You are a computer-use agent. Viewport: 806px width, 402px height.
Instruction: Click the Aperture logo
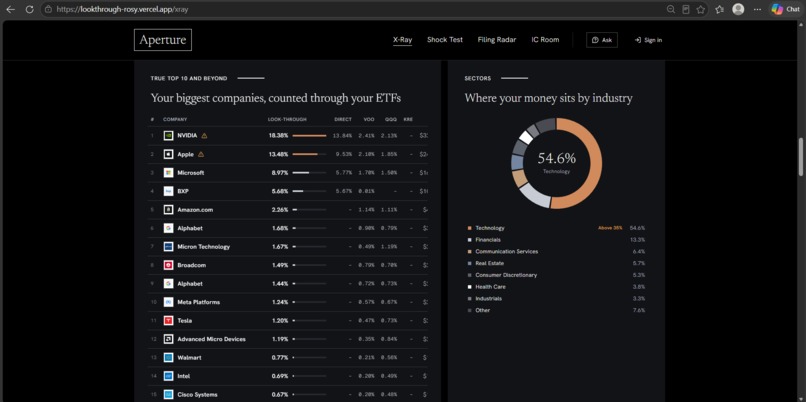[163, 40]
